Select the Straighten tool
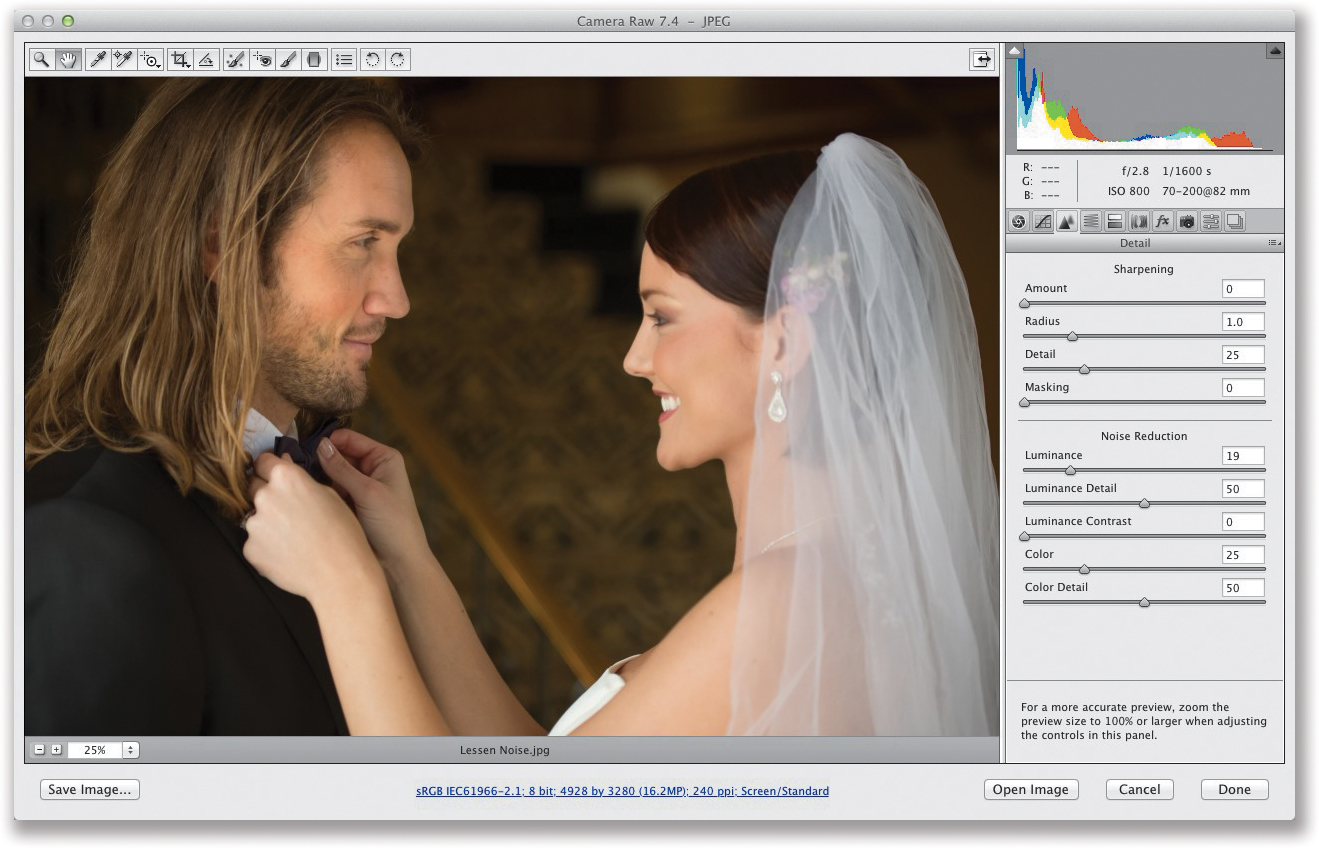 206,60
